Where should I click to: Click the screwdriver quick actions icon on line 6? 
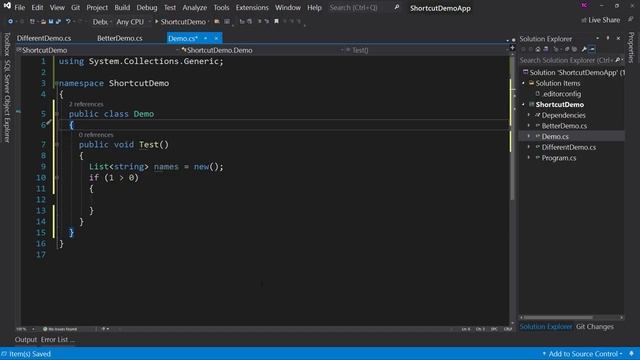coord(49,122)
